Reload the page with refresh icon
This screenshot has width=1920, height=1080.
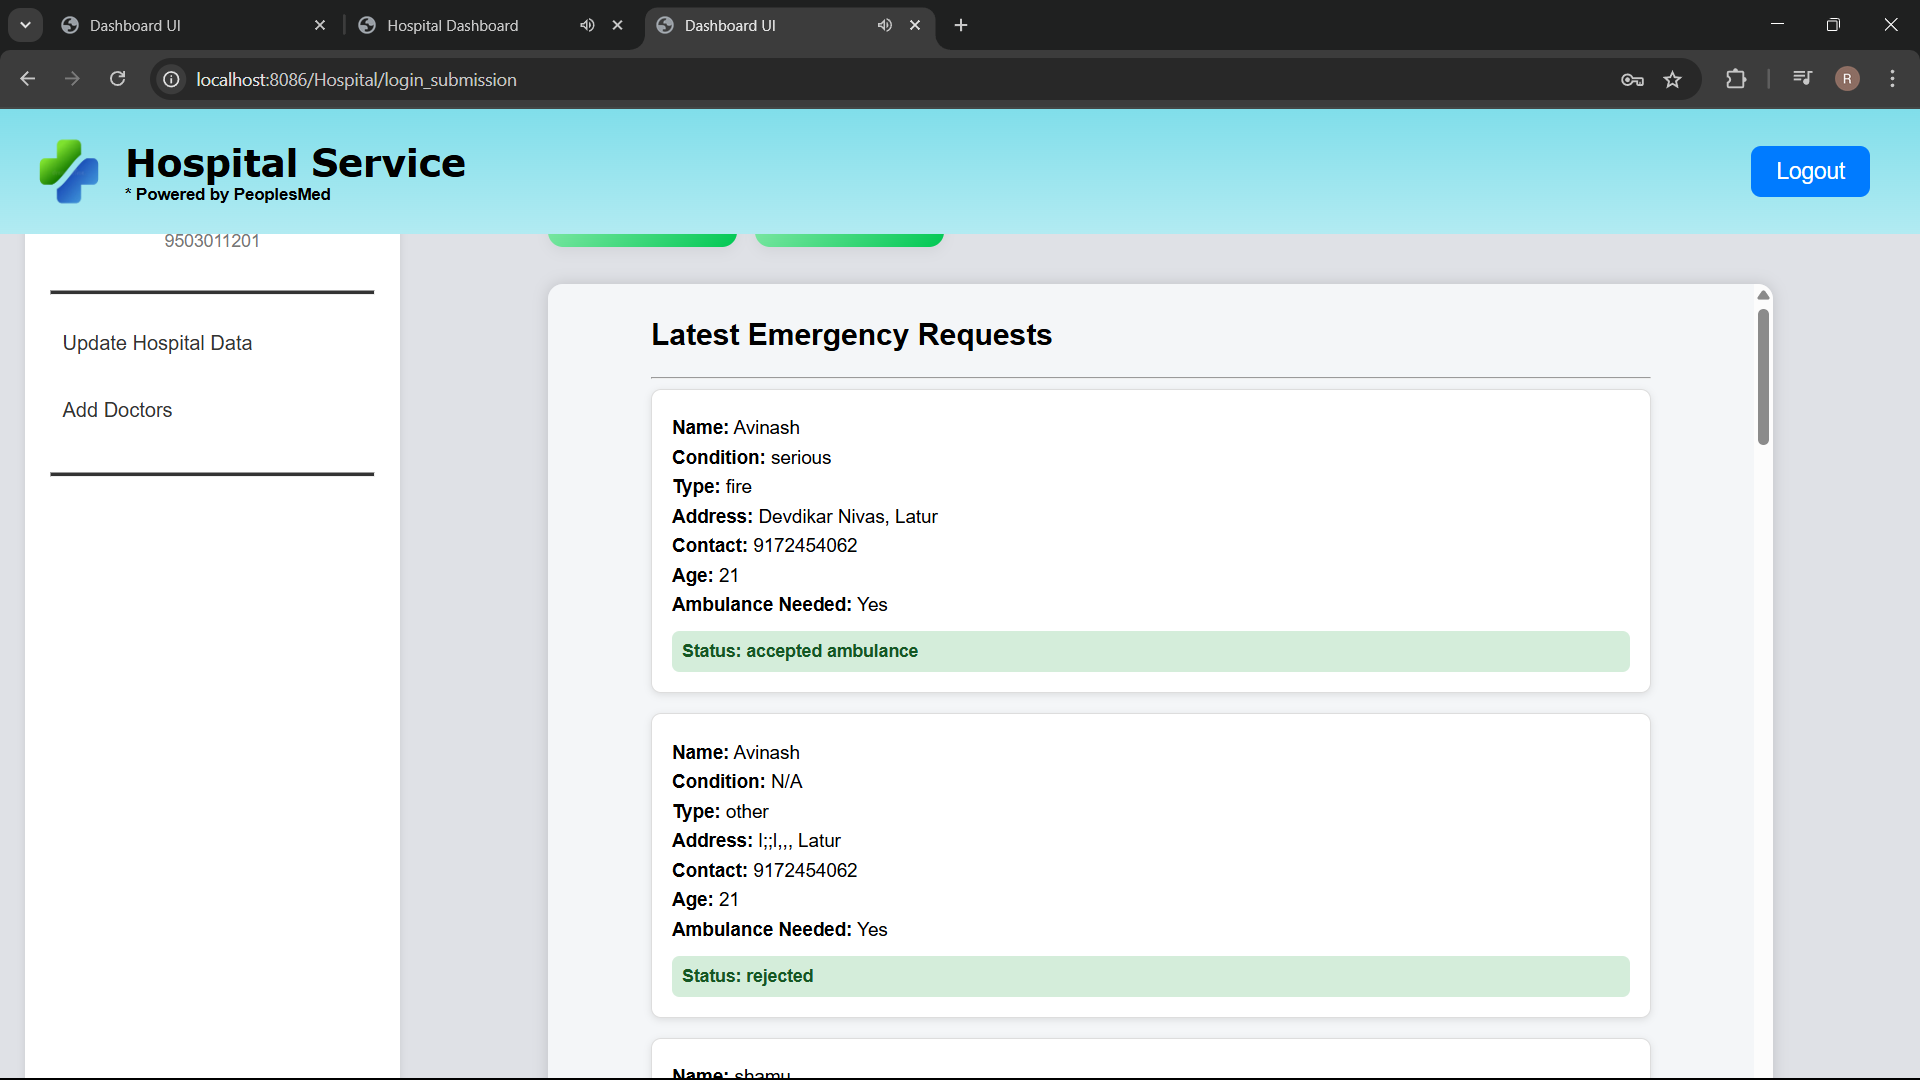click(117, 79)
